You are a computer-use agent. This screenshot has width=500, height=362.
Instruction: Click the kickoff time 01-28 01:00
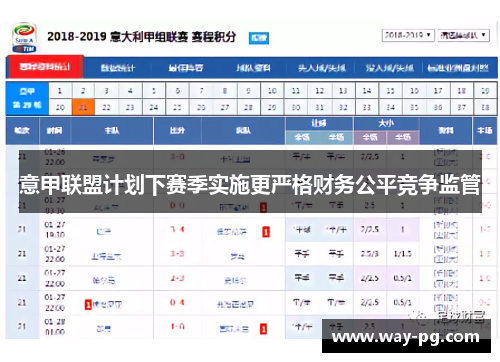click(x=55, y=327)
